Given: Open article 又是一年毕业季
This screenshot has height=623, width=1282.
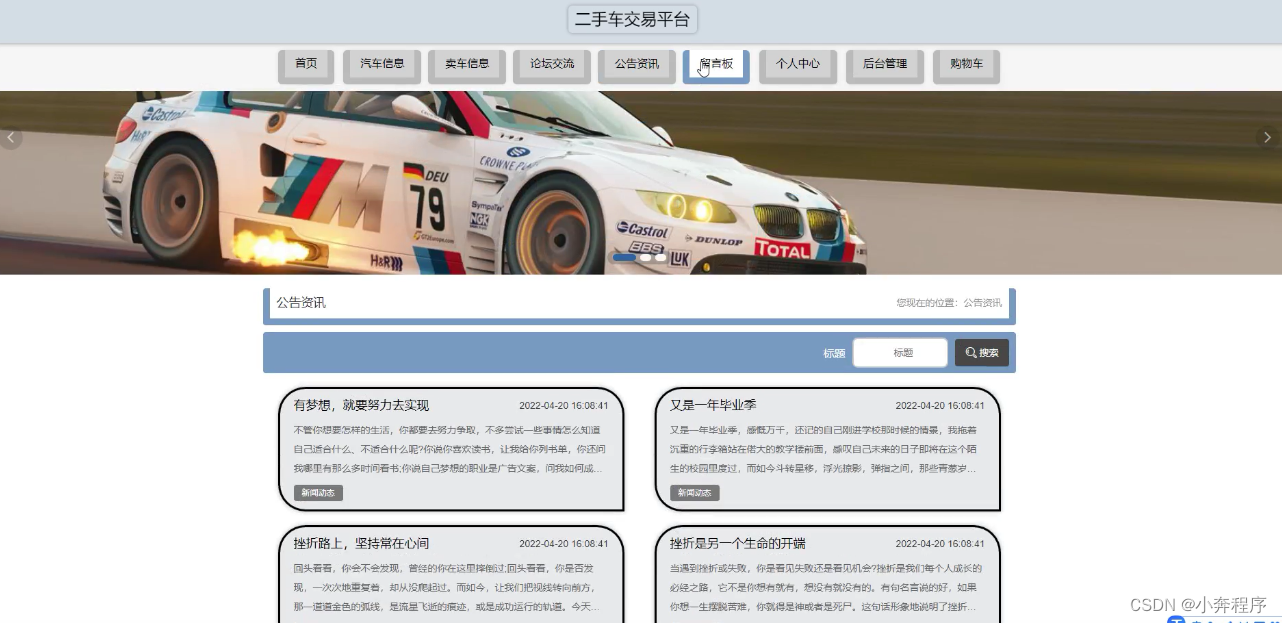Looking at the screenshot, I should click(713, 405).
